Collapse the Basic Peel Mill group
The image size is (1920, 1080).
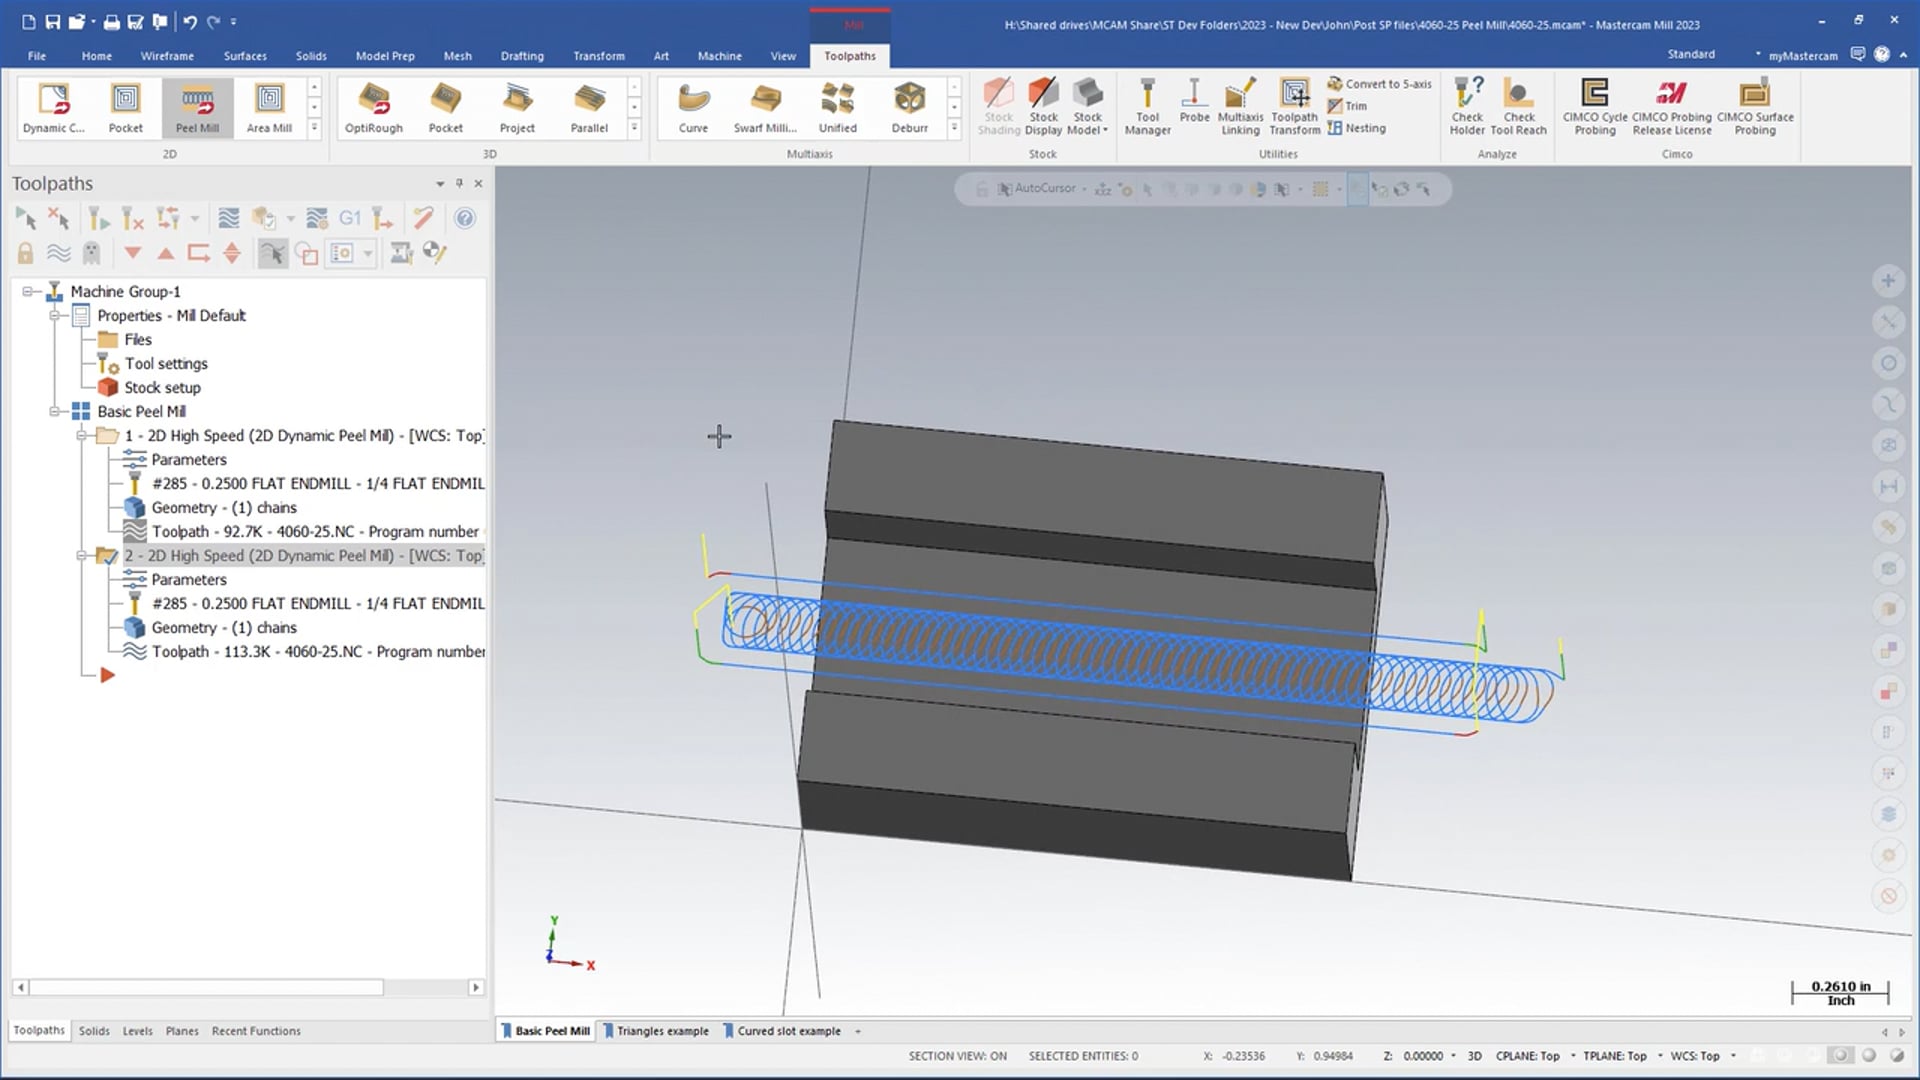(x=56, y=412)
